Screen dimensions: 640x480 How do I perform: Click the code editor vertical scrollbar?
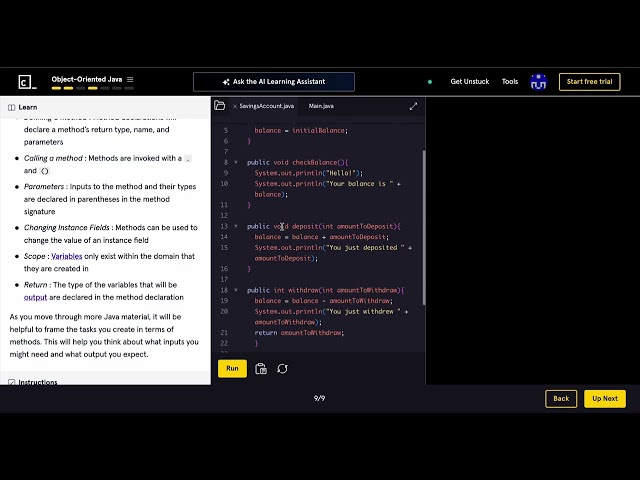coord(424,228)
